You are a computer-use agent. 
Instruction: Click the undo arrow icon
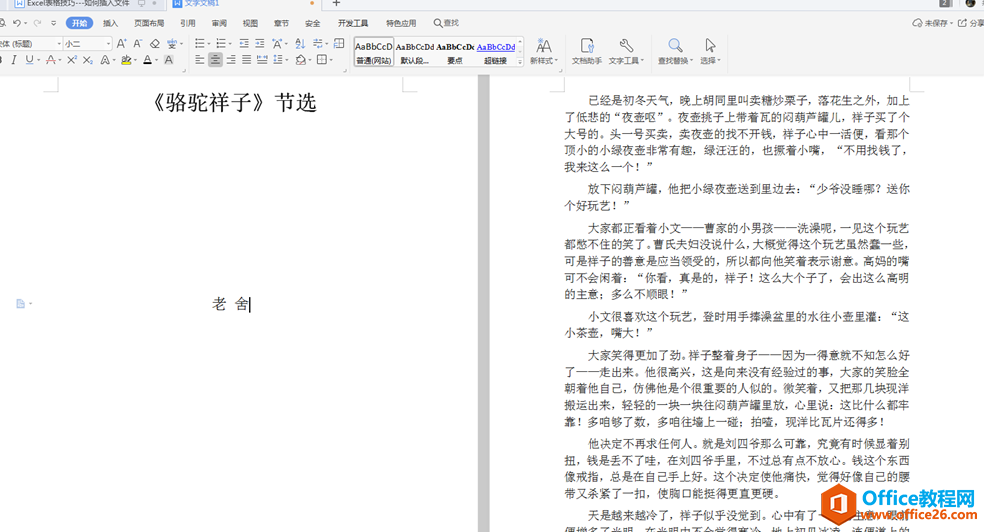point(17,23)
